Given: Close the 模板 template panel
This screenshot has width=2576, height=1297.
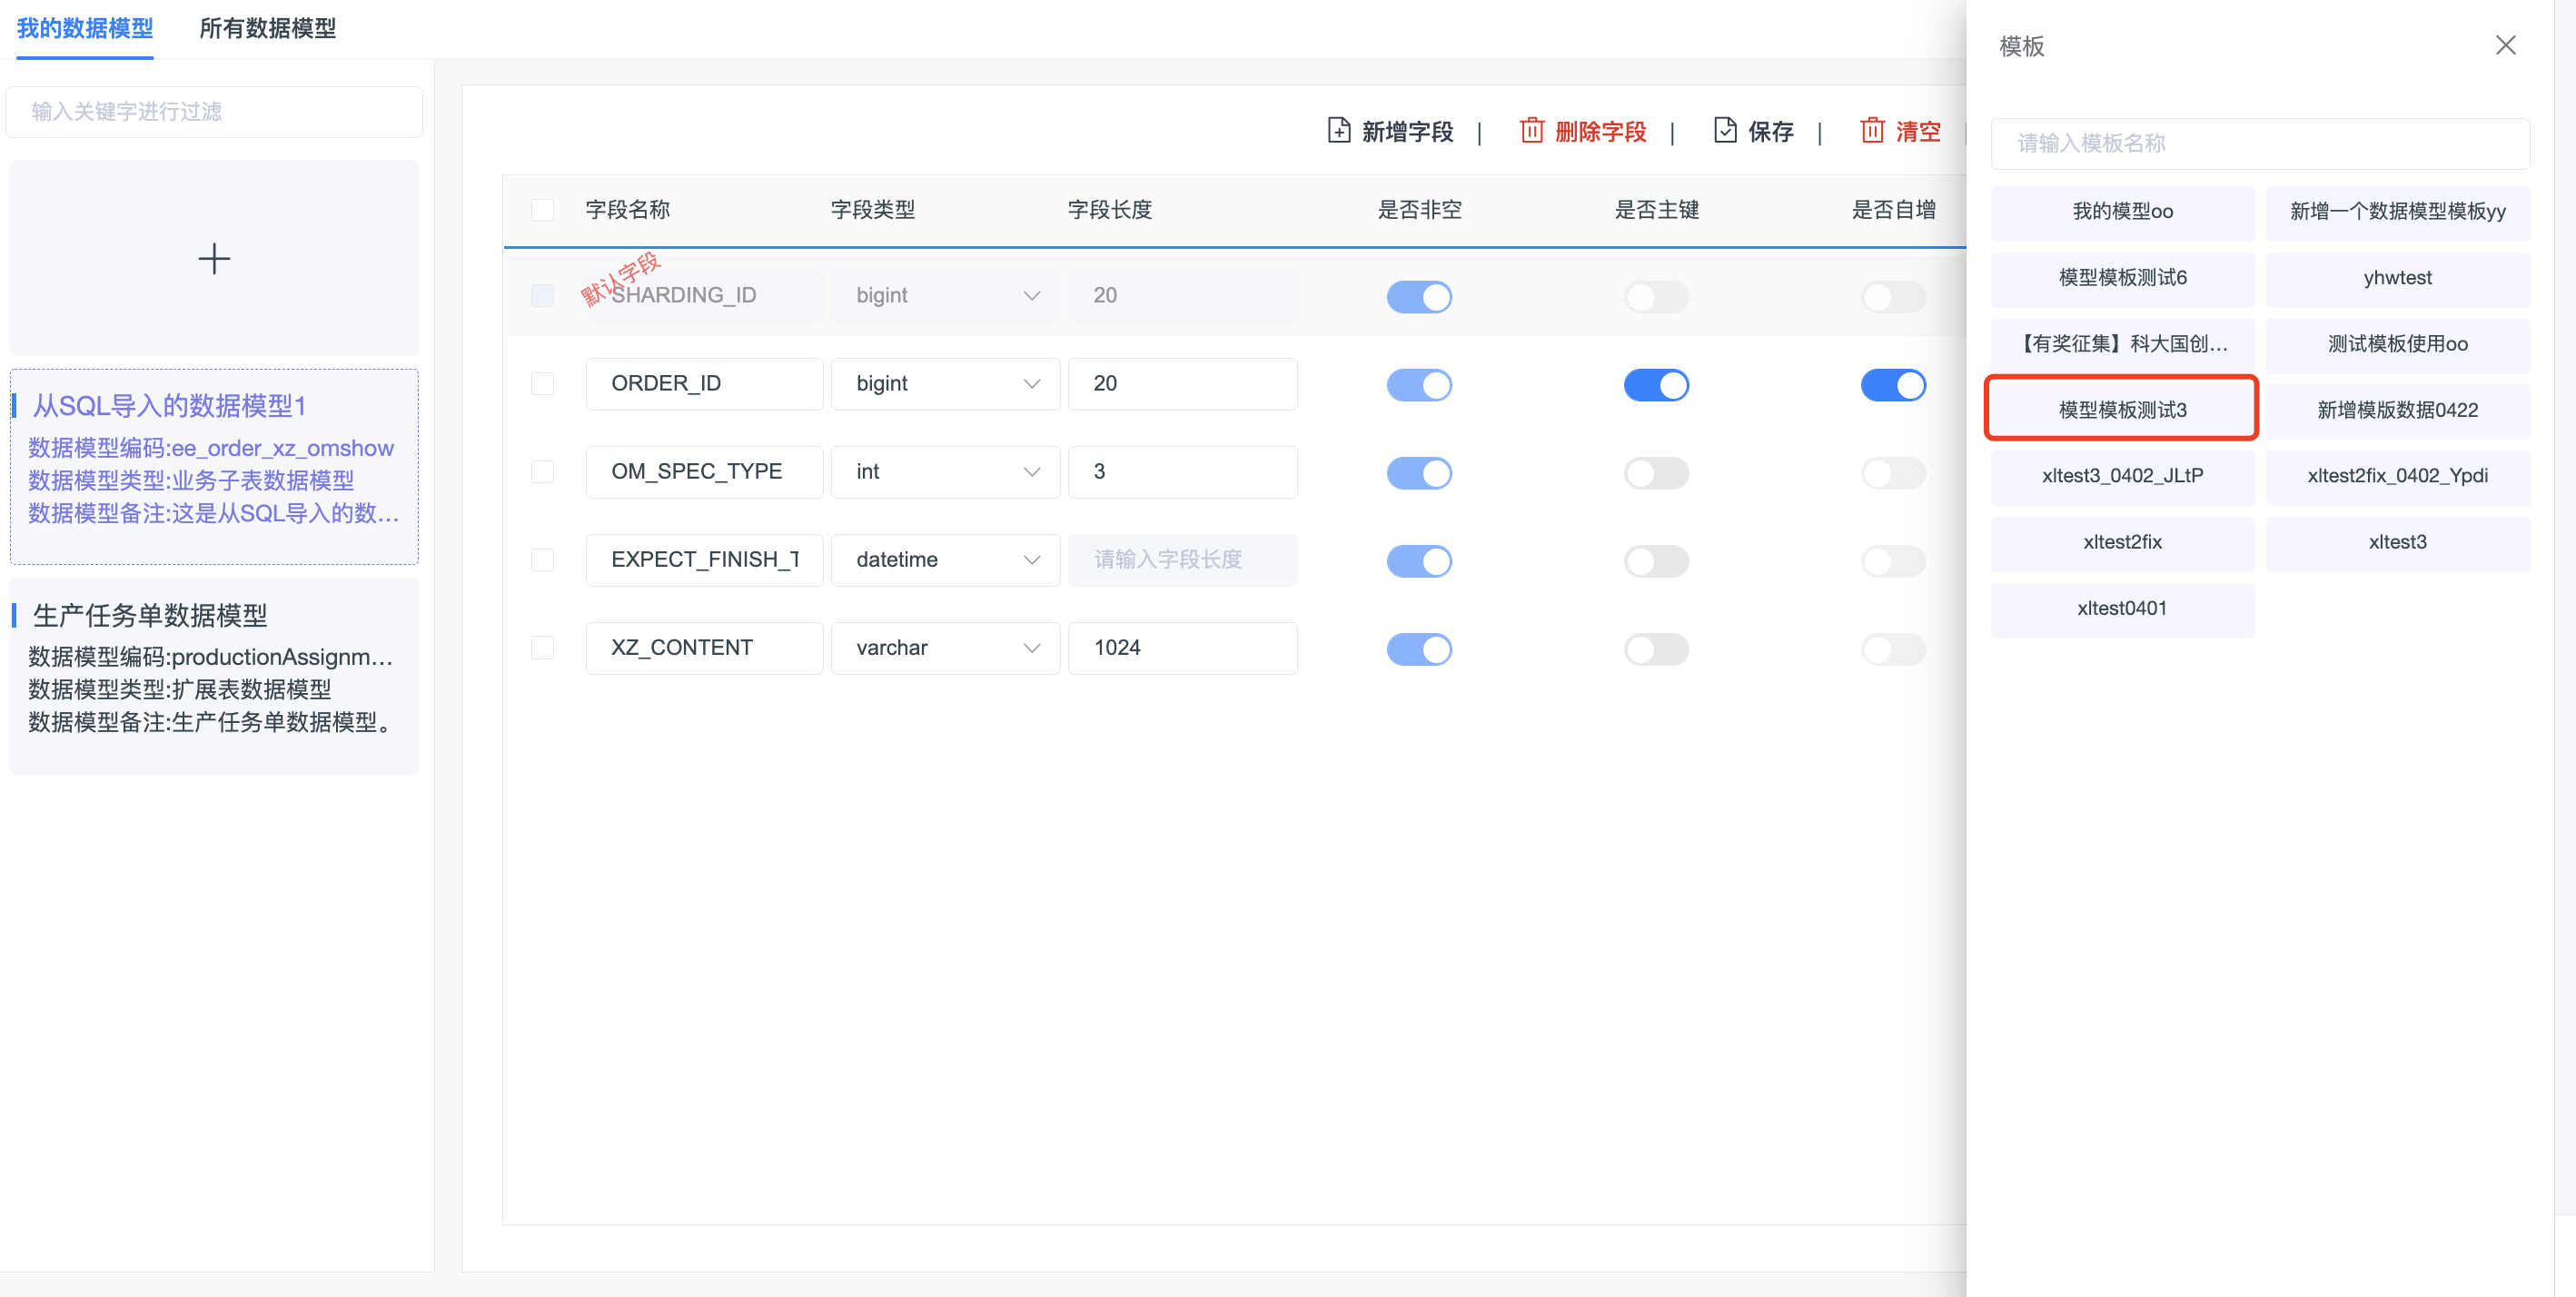Looking at the screenshot, I should (x=2505, y=45).
